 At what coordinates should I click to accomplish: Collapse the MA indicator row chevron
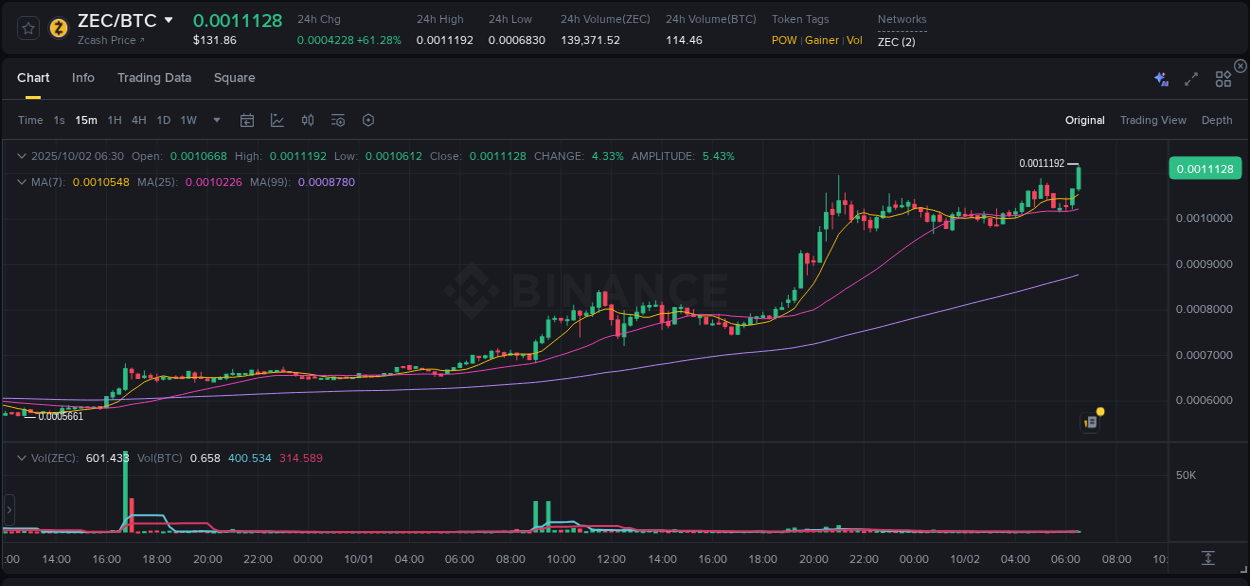[x=21, y=182]
